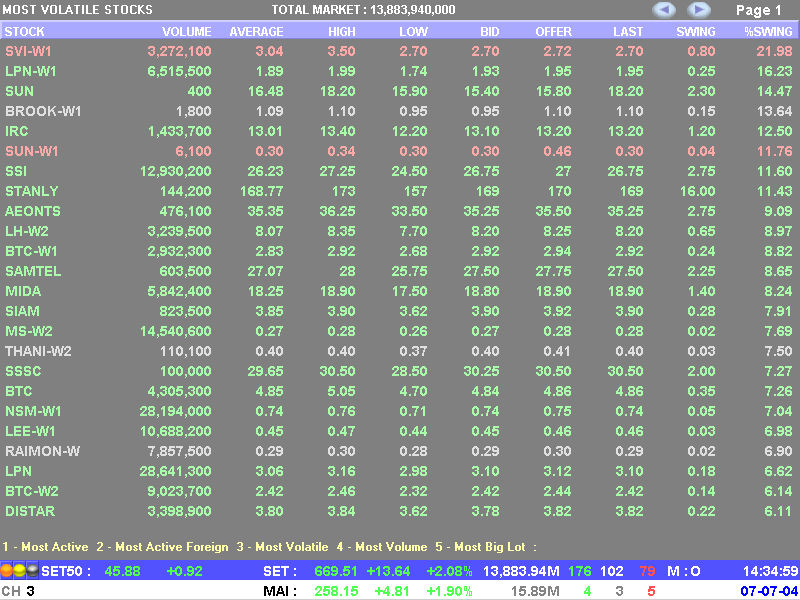Switch to Most Volume view

click(x=382, y=547)
